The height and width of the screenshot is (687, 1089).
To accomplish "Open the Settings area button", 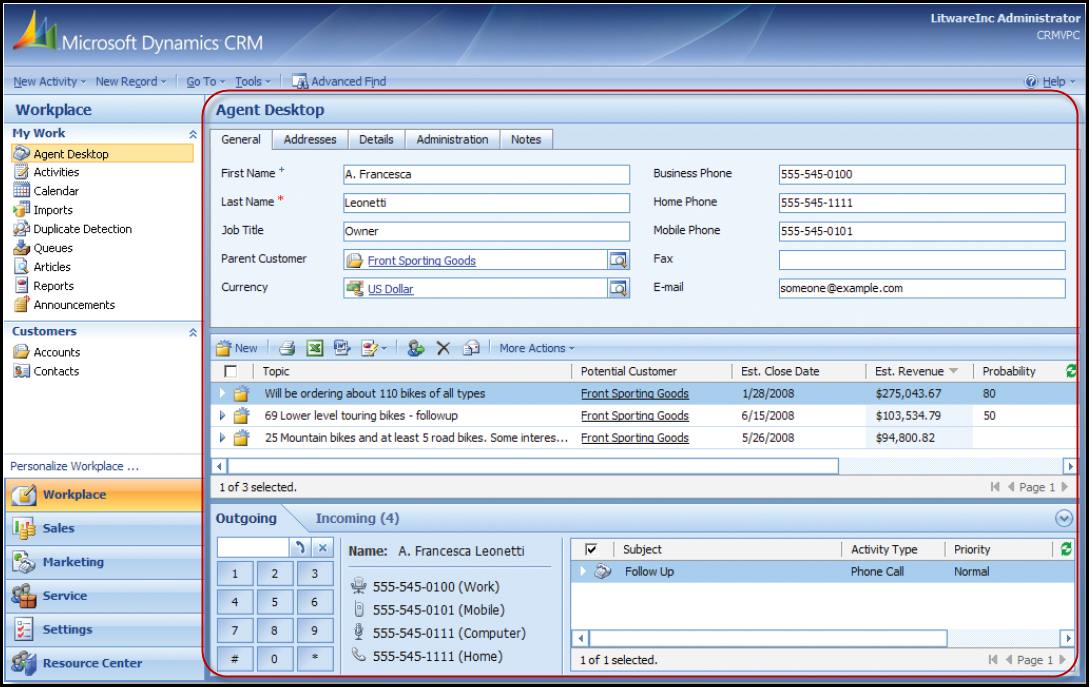I will coord(103,629).
